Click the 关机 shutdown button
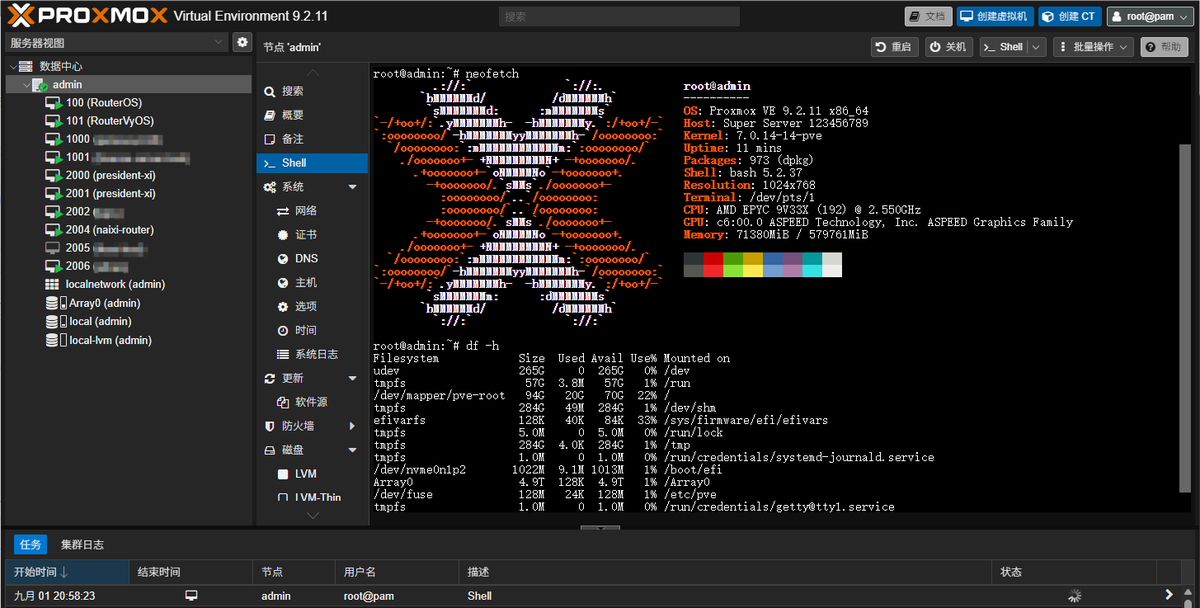 click(x=948, y=47)
